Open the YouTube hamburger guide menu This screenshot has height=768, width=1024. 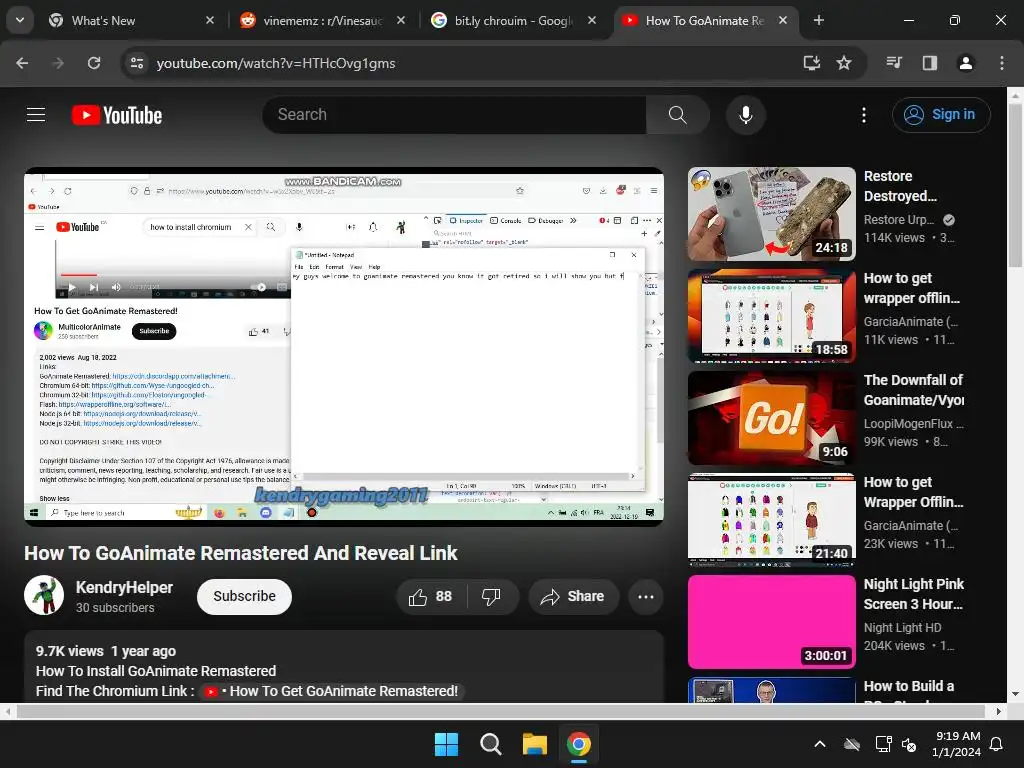[x=36, y=115]
